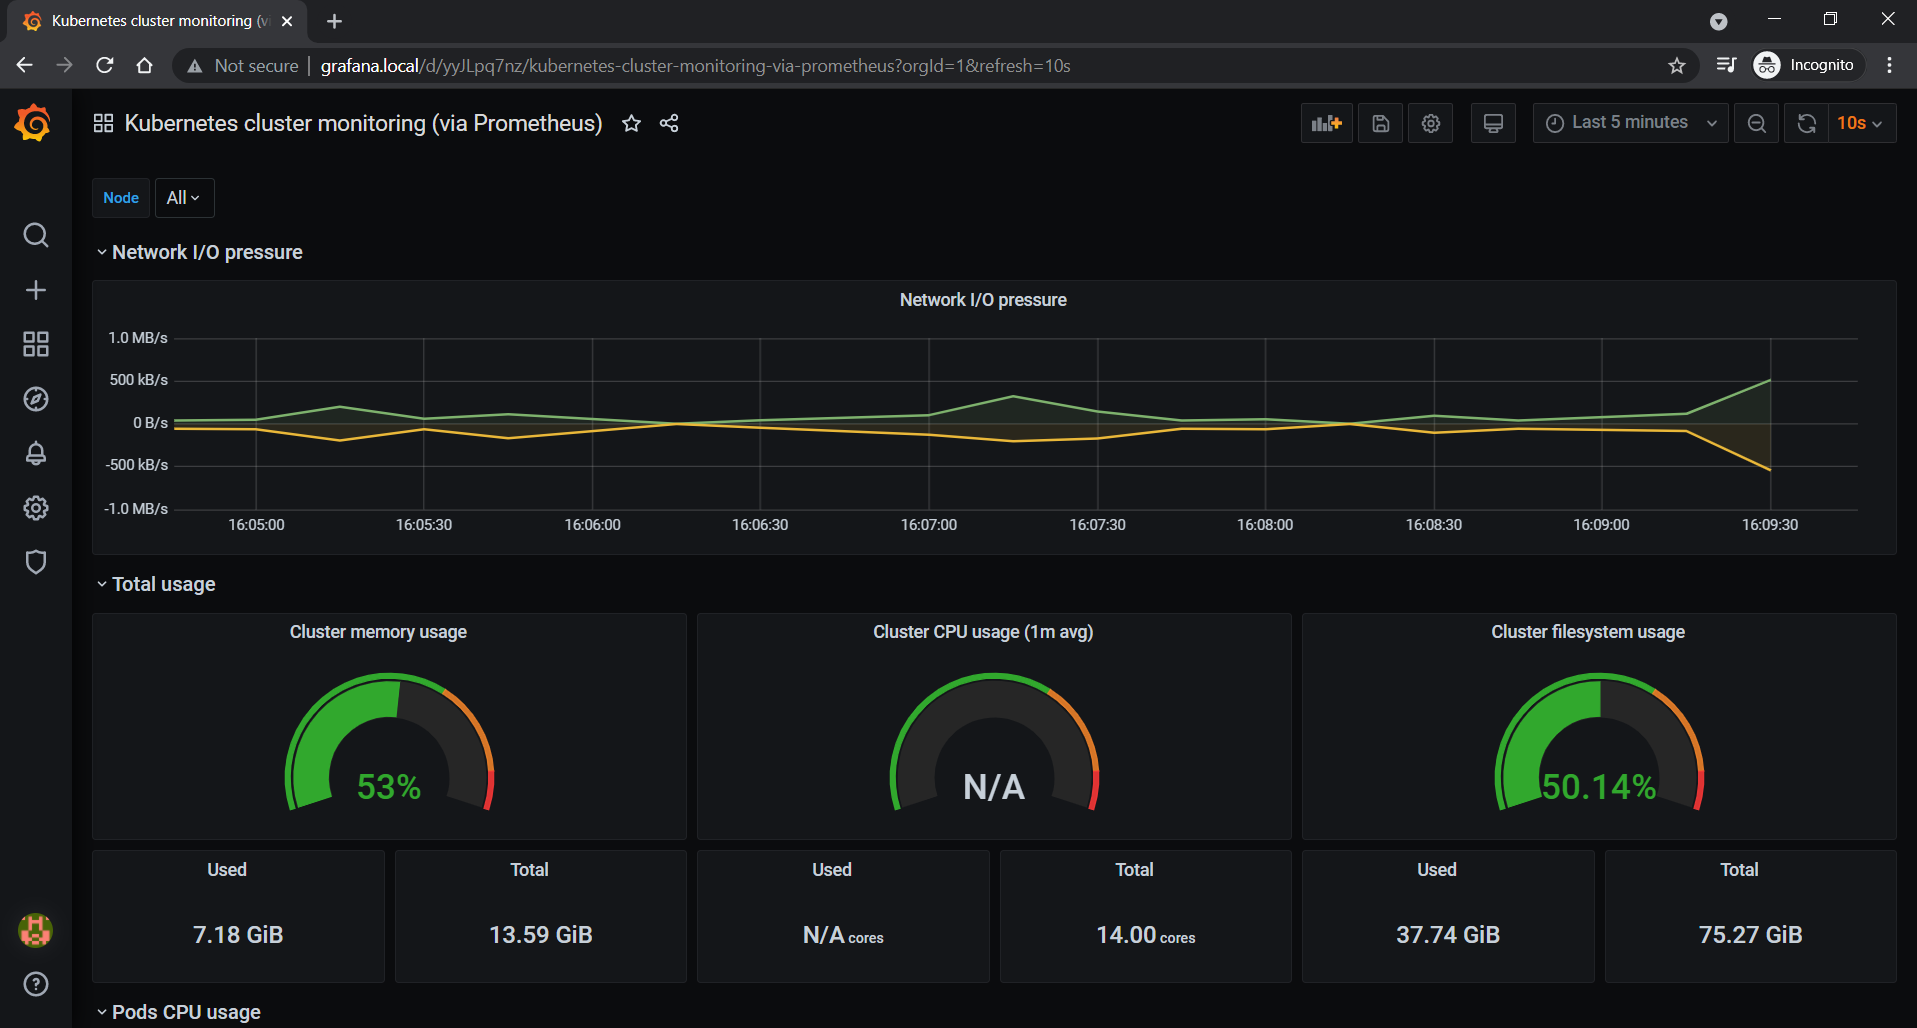Cycle view mode with monitor icon
The height and width of the screenshot is (1028, 1917).
click(x=1493, y=123)
